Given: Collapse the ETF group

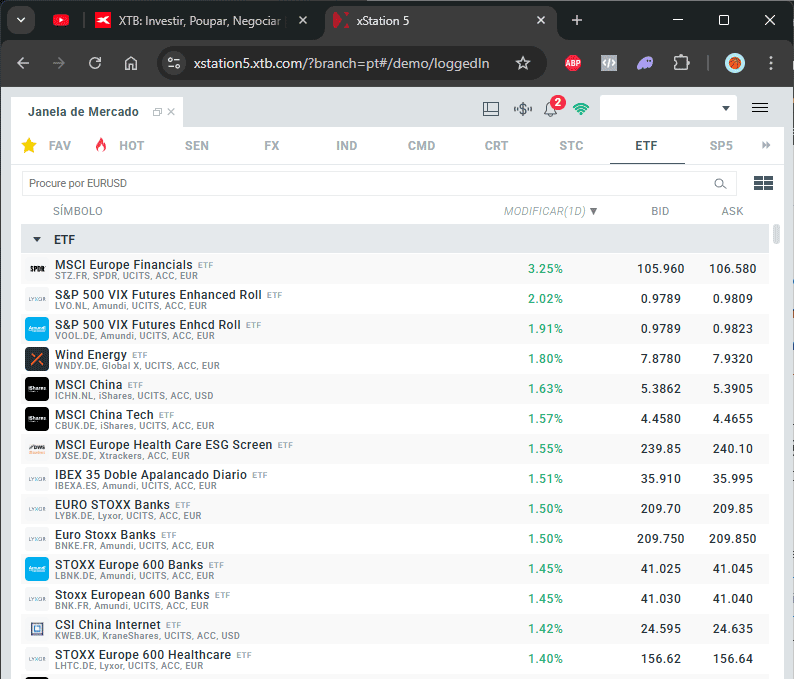Looking at the screenshot, I should (37, 239).
